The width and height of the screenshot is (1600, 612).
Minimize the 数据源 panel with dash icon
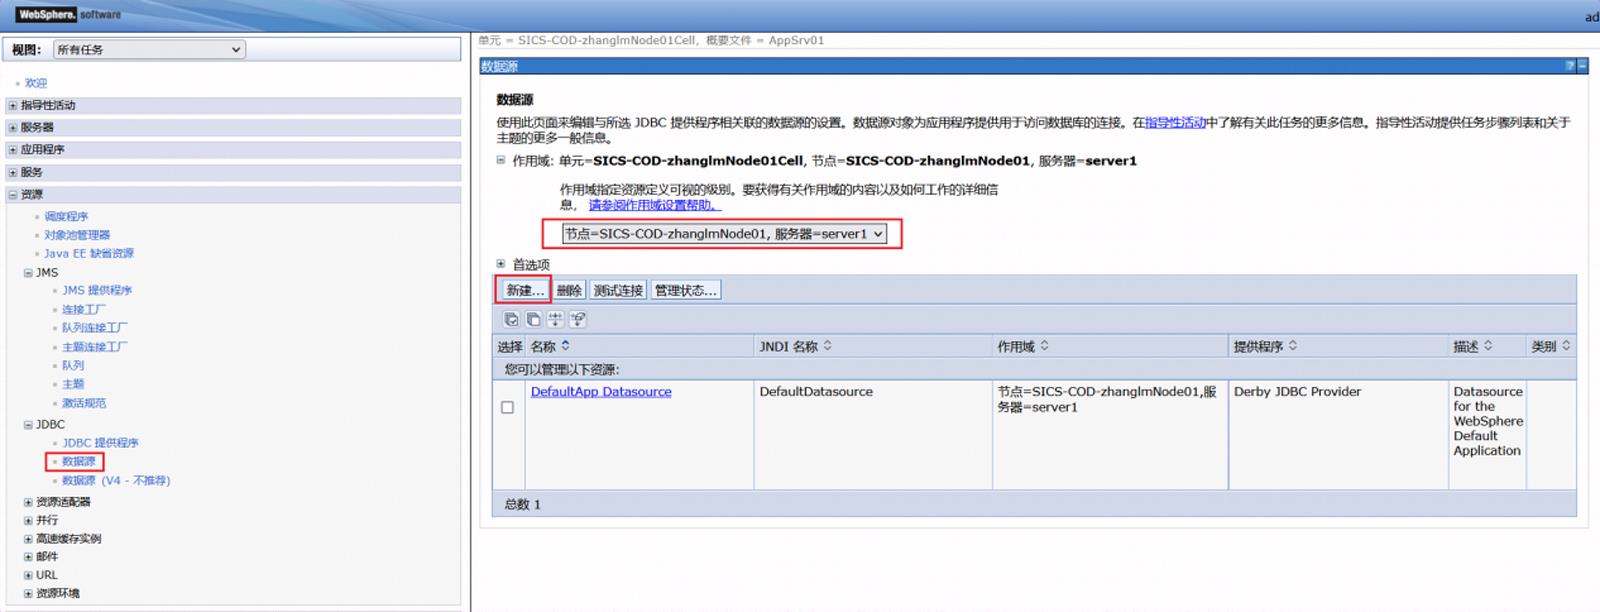pos(1582,66)
